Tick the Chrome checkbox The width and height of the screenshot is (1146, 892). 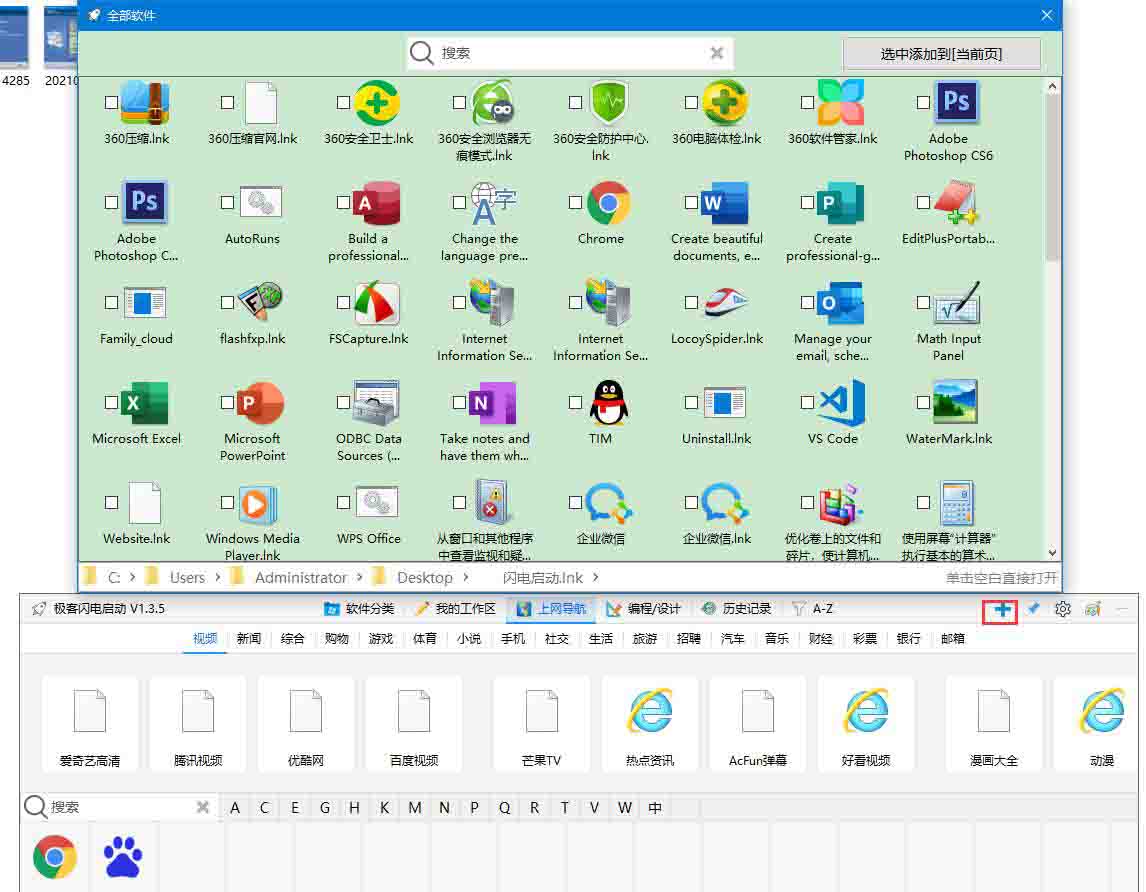pyautogui.click(x=575, y=203)
